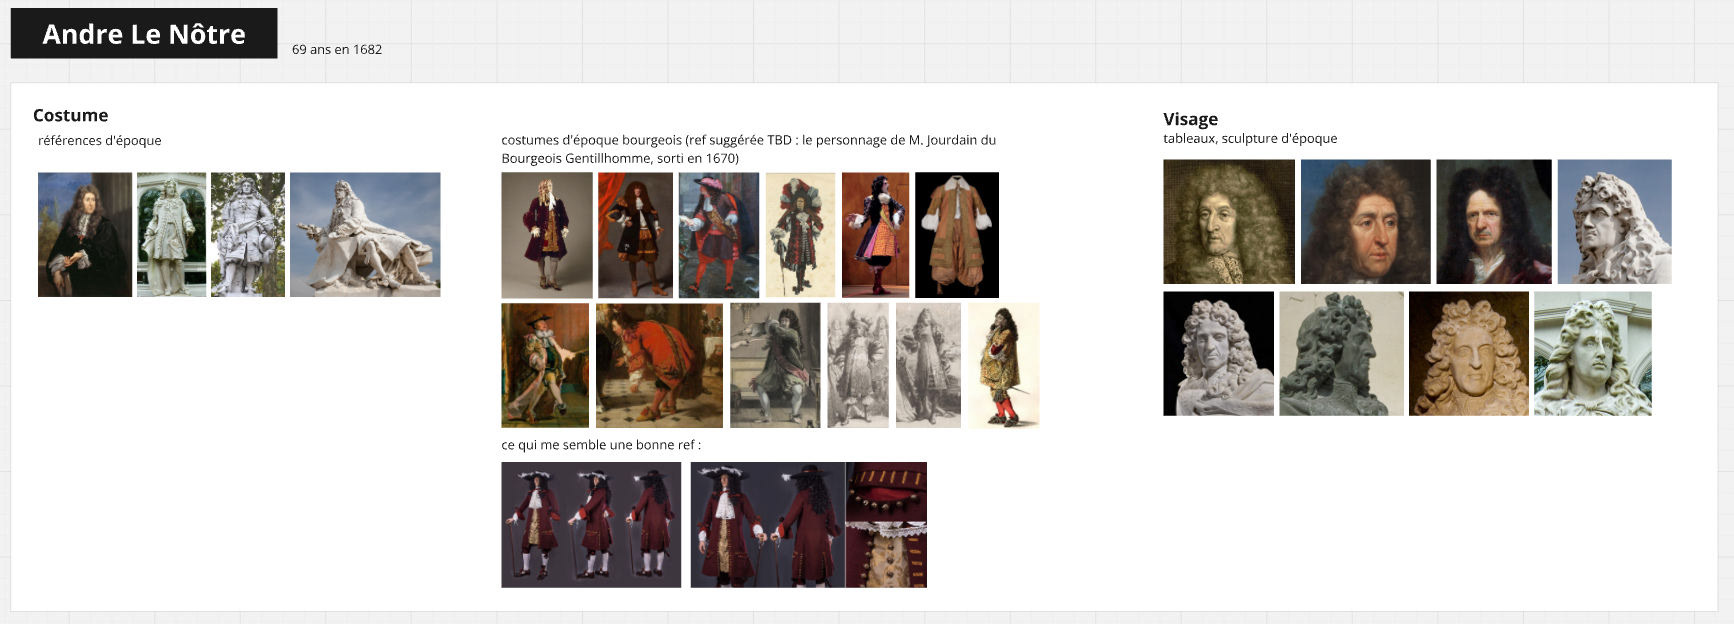This screenshot has width=1734, height=624.
Task: Select illustration of gold coat with red stockings
Action: pyautogui.click(x=1003, y=366)
